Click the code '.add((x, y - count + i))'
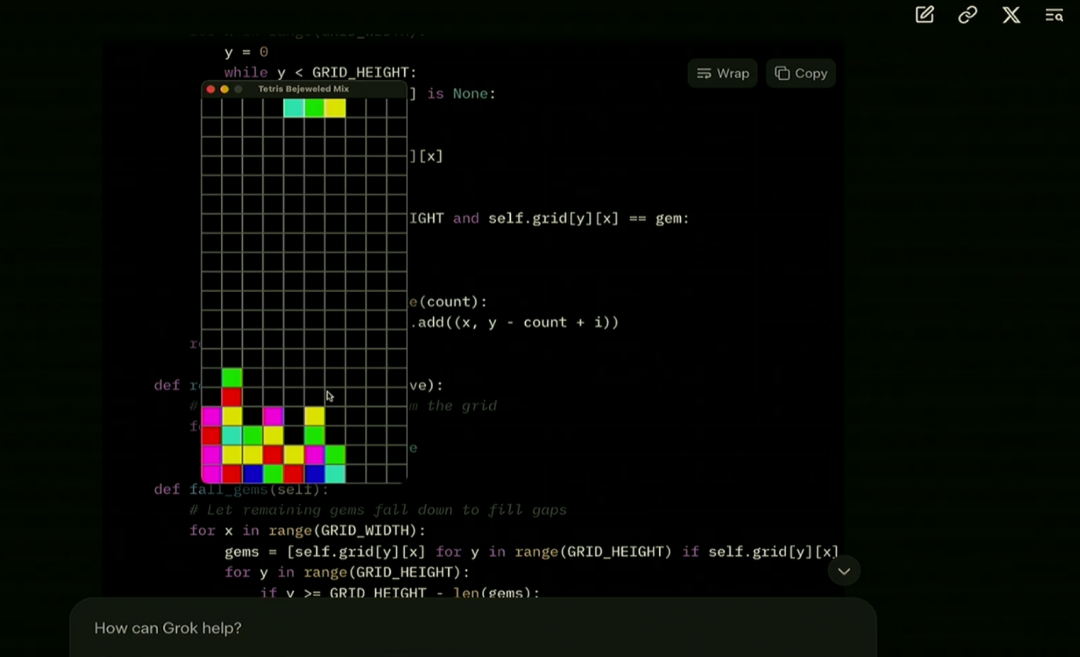Image resolution: width=1080 pixels, height=657 pixels. (x=515, y=322)
